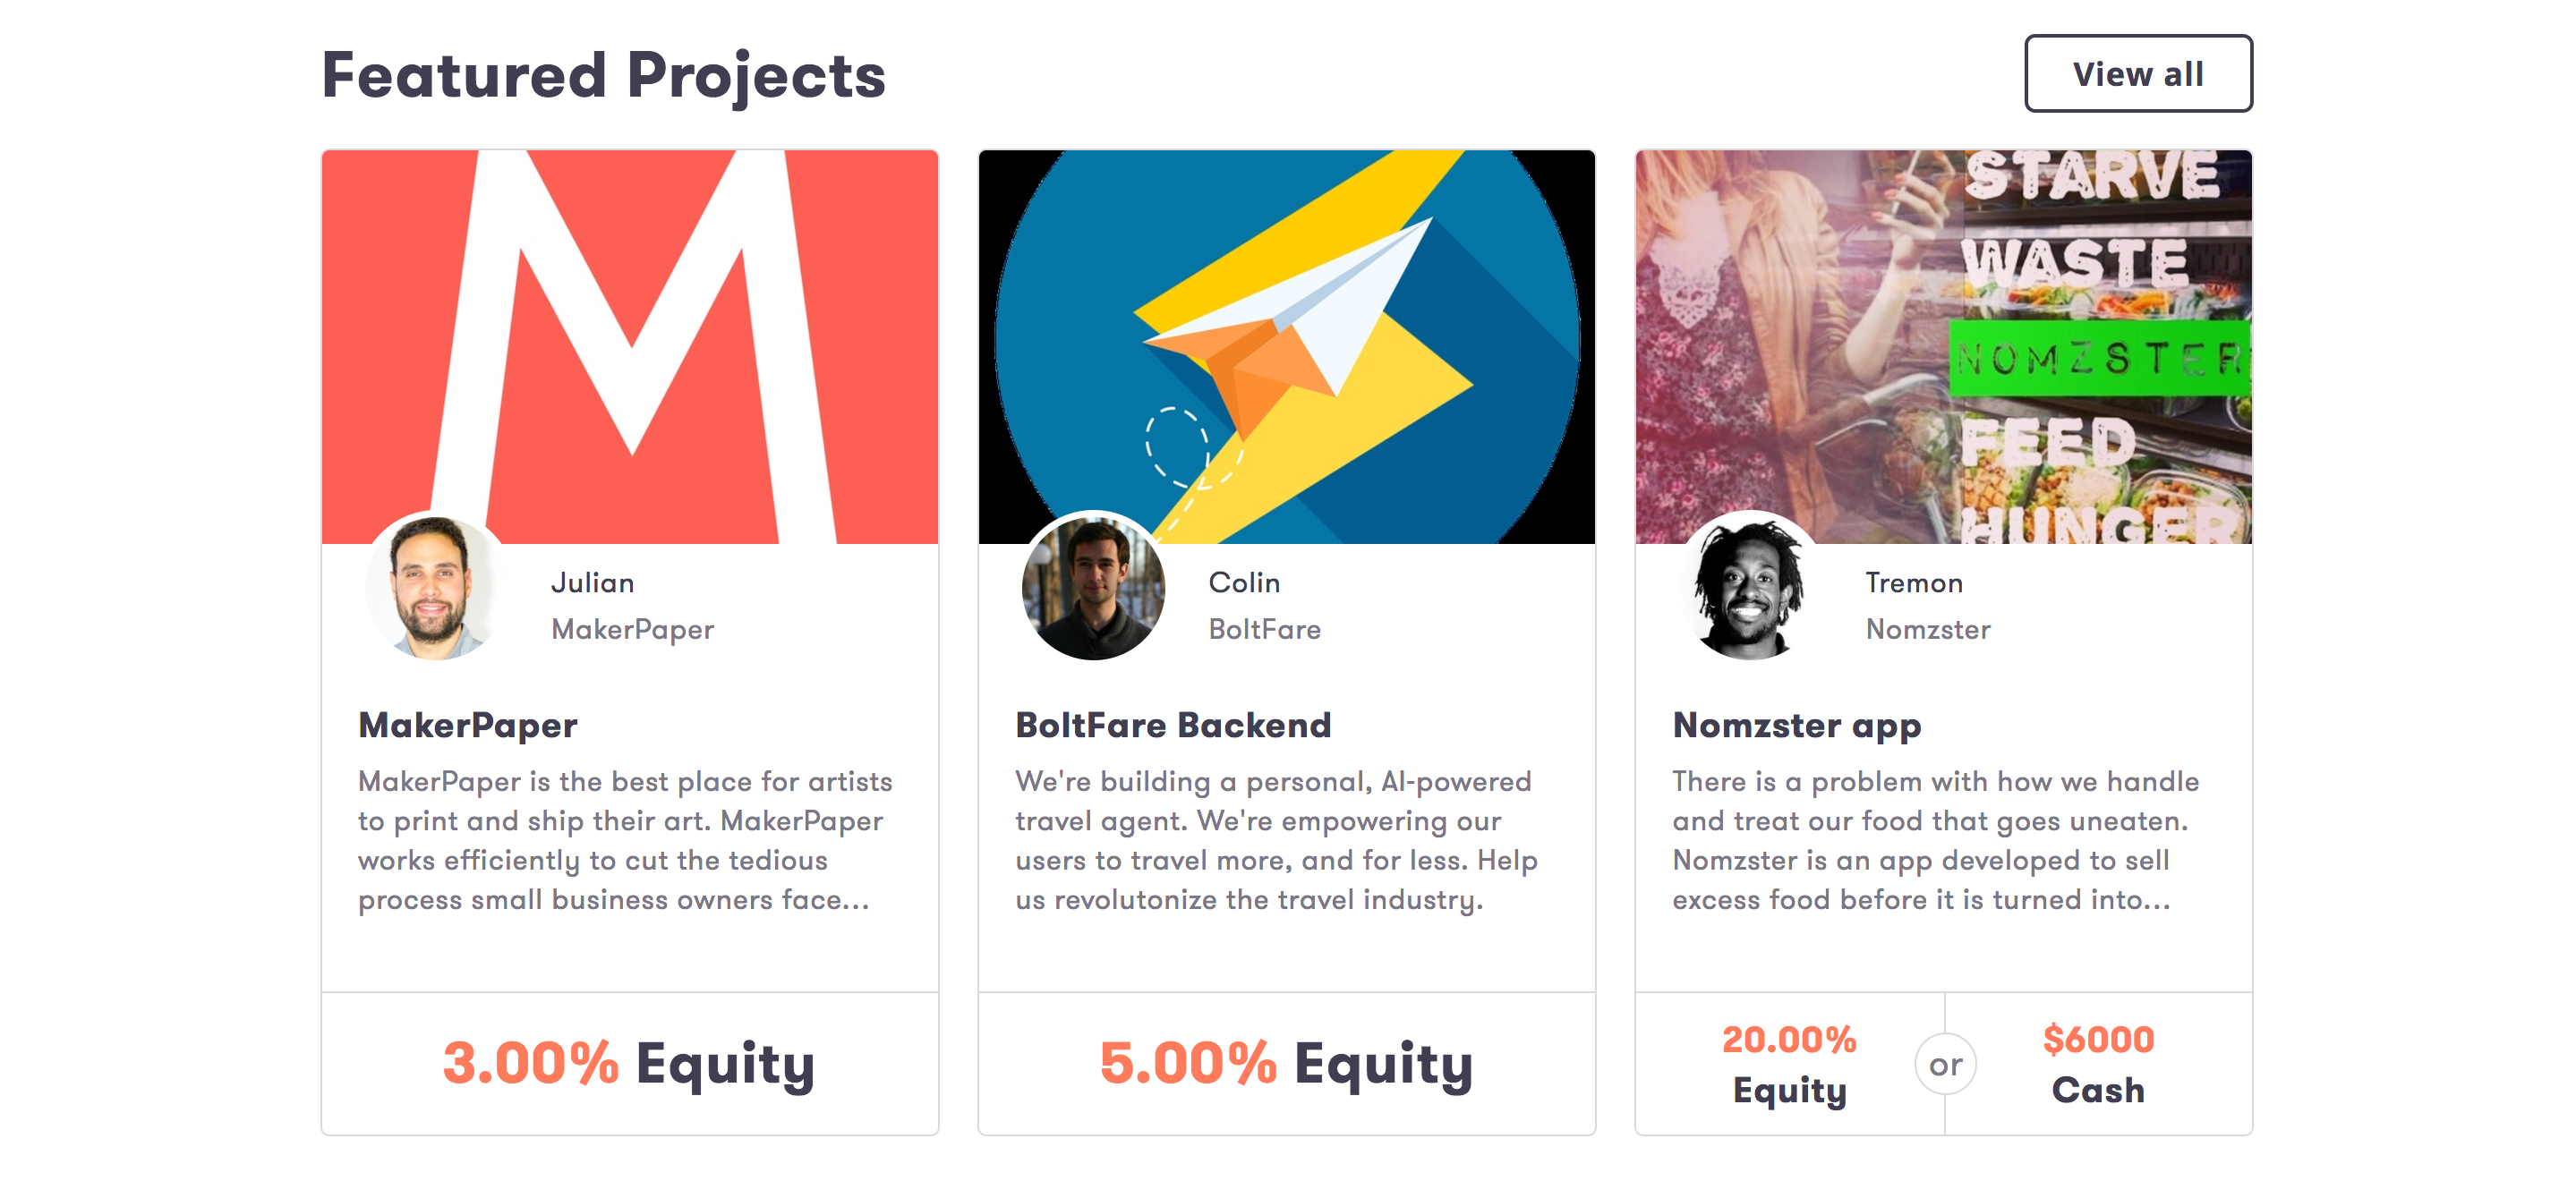Open the BoltFare Backend project title
Image resolution: width=2576 pixels, height=1181 pixels.
(x=1173, y=725)
